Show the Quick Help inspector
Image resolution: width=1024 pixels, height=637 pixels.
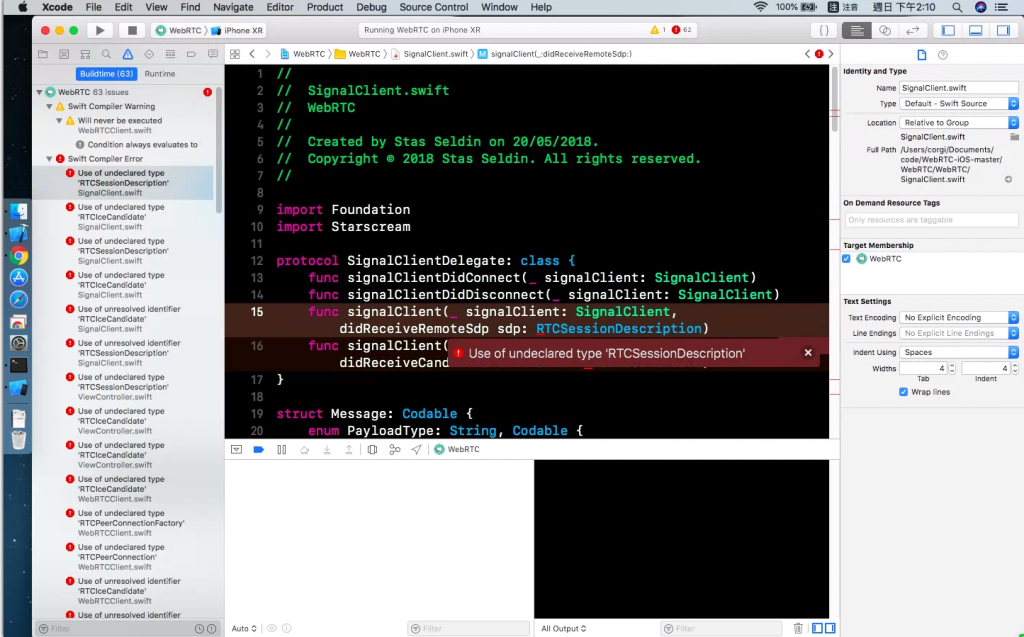click(x=942, y=55)
